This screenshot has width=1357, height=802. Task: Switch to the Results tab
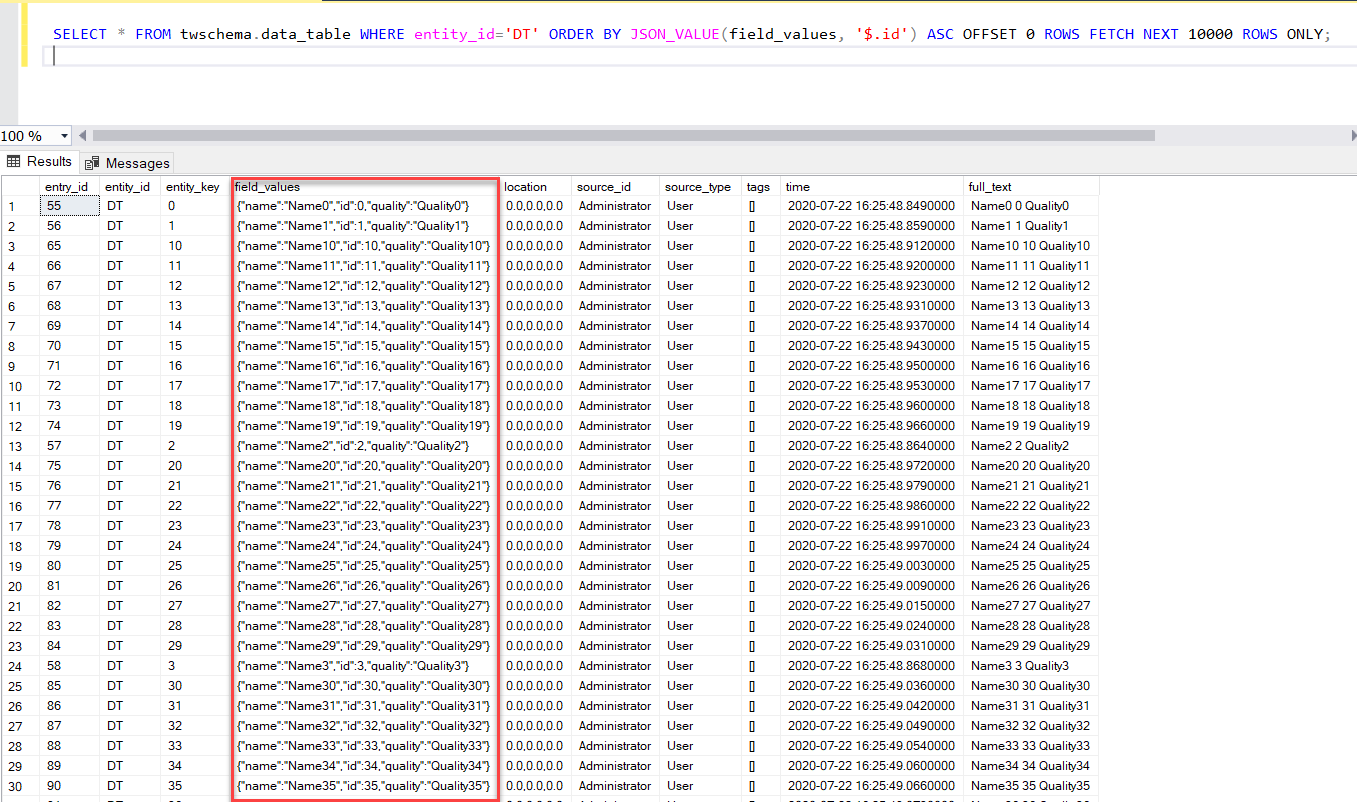pos(40,162)
